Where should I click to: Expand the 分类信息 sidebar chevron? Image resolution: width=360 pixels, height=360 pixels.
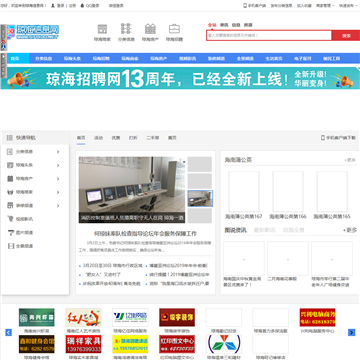58,152
